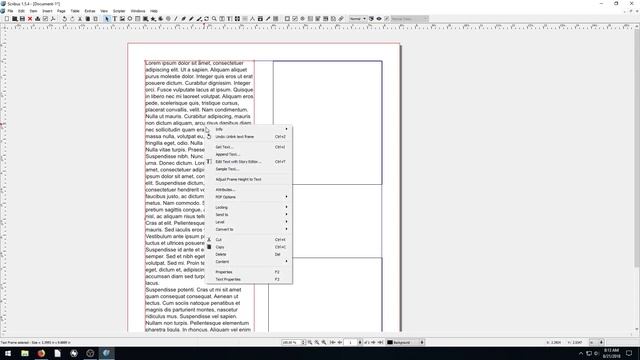The image size is (640, 360).
Task: Choose Get Text... from context menu
Action: [249, 147]
